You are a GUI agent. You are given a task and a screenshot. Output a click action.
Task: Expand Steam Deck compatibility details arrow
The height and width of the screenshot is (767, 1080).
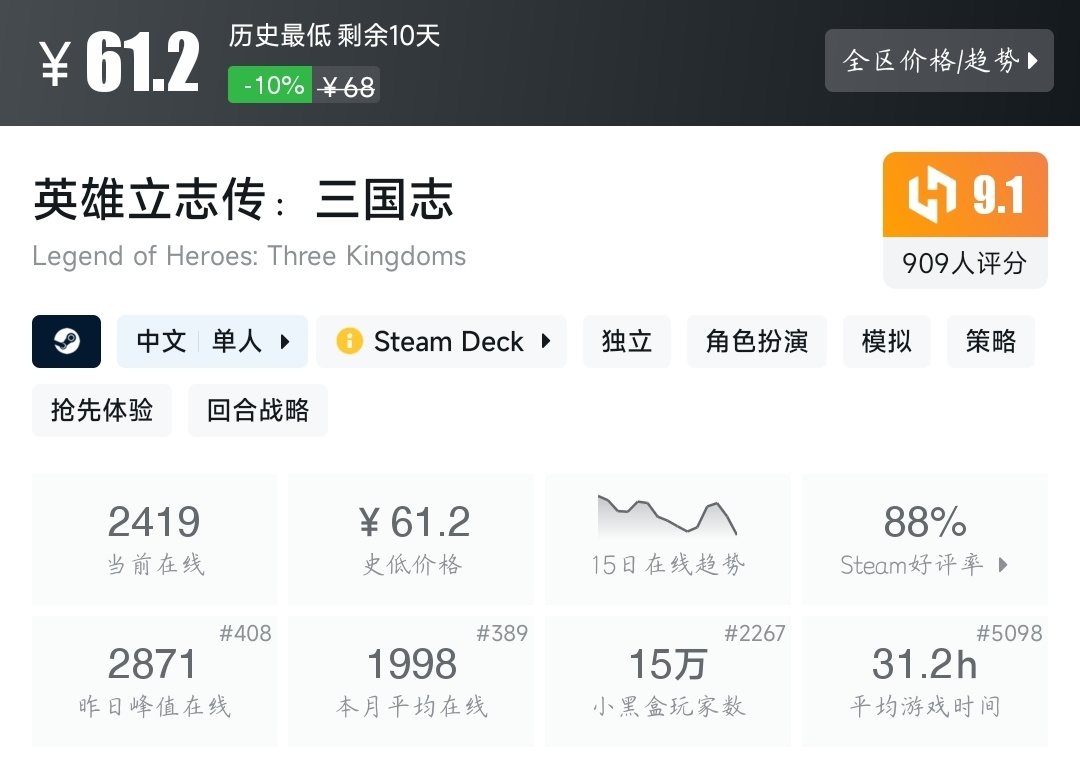click(x=546, y=341)
